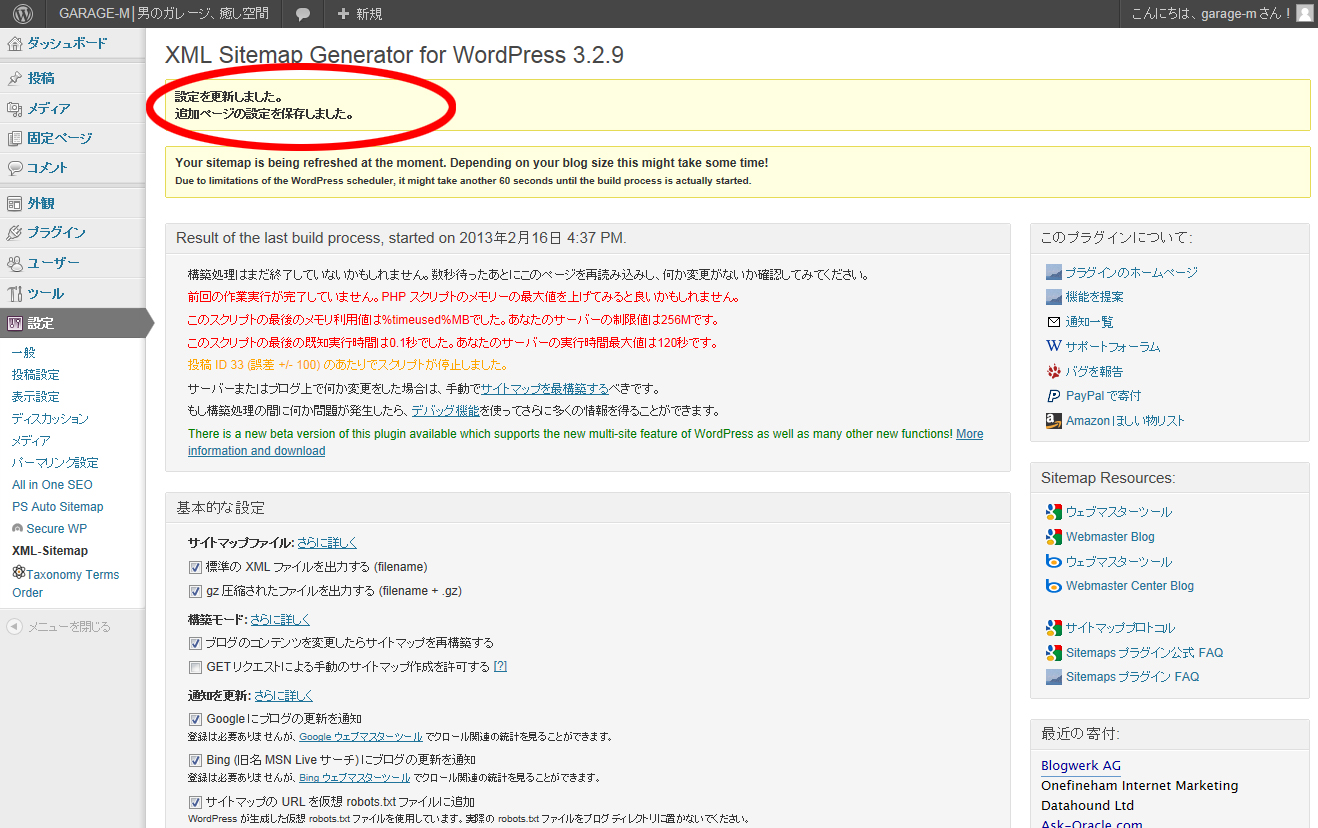
Task: Click envelope icon beside 通知一覧
Action: (x=1053, y=322)
